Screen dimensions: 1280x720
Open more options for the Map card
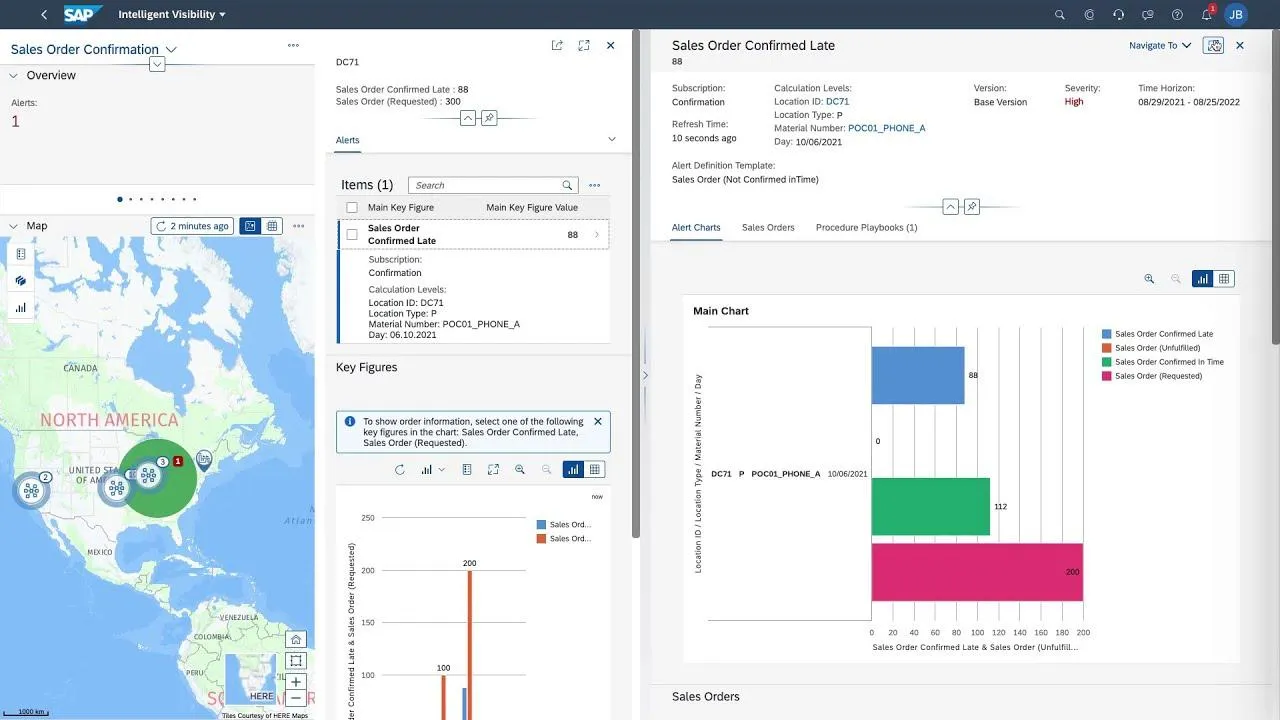[x=298, y=226]
